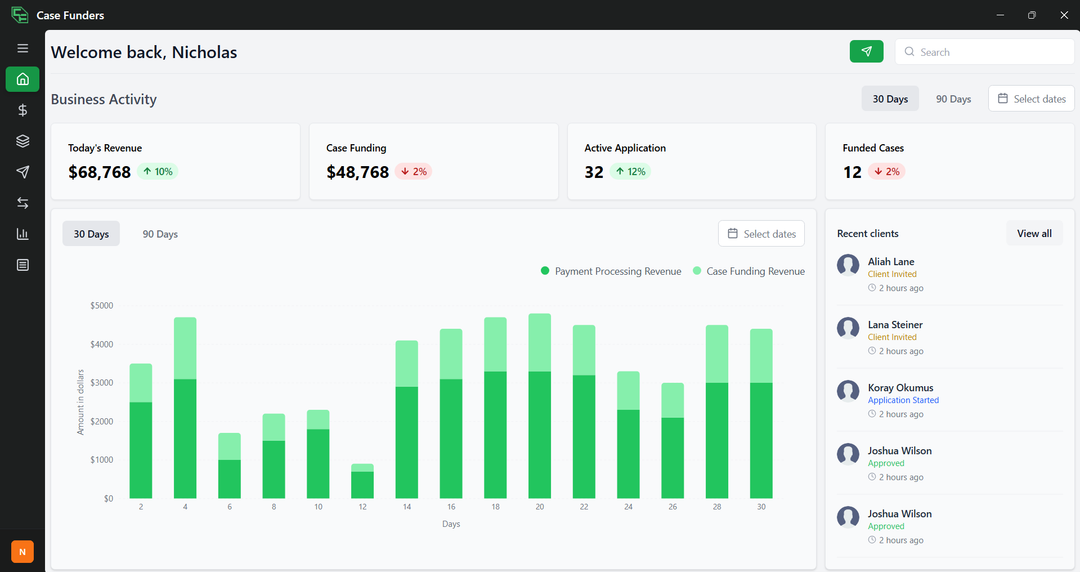Screen dimensions: 1080x572
Task: Switch the chart range to 90 Days
Action: tap(160, 234)
